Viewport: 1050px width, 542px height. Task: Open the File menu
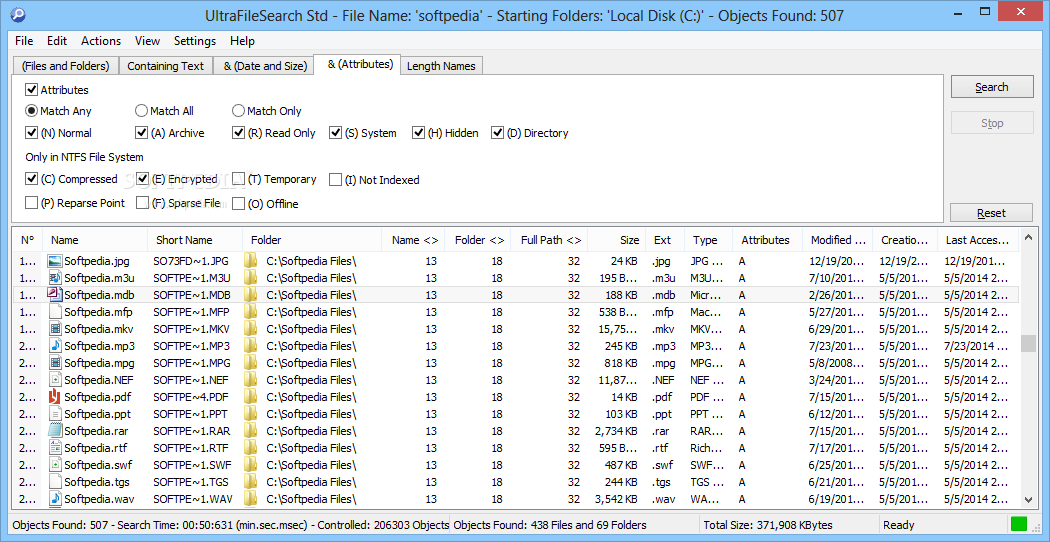[x=24, y=41]
